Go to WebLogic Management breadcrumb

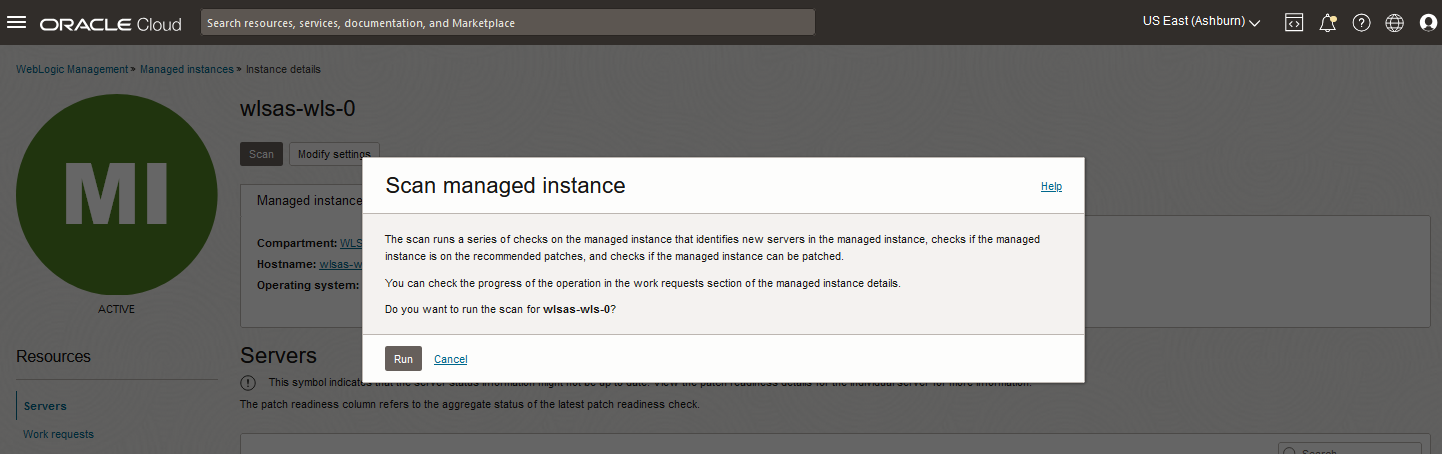point(72,69)
